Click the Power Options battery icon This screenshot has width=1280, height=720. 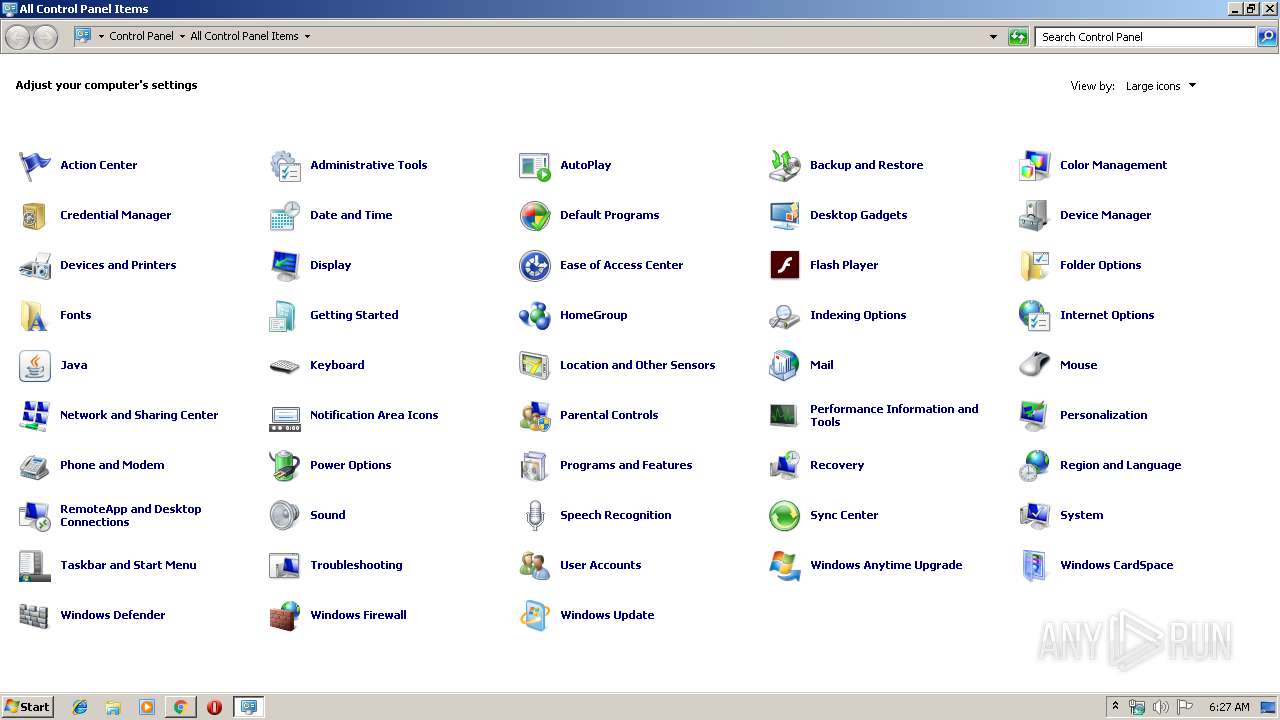coord(285,465)
